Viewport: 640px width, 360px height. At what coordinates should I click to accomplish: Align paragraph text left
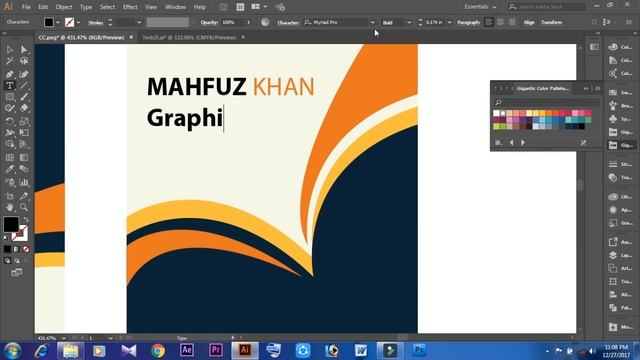[x=489, y=22]
